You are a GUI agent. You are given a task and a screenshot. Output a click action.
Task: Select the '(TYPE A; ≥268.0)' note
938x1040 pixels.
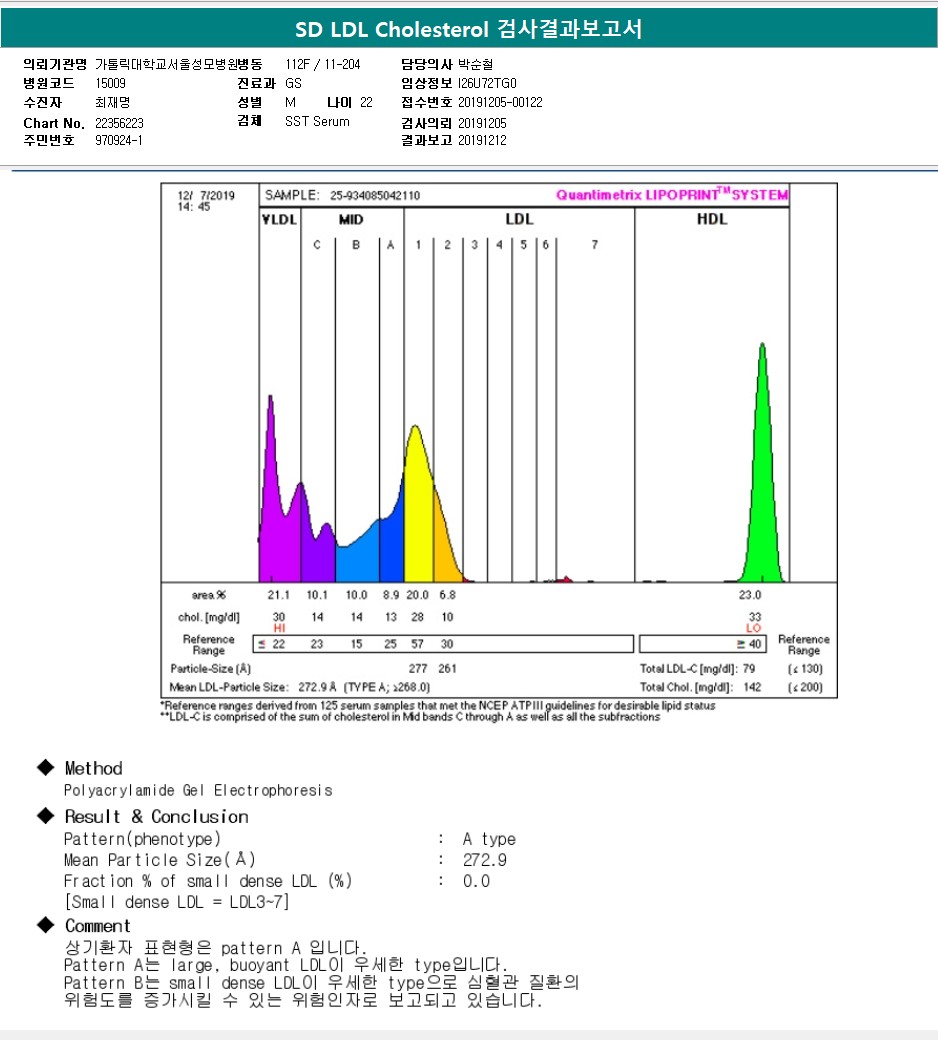pyautogui.click(x=387, y=687)
